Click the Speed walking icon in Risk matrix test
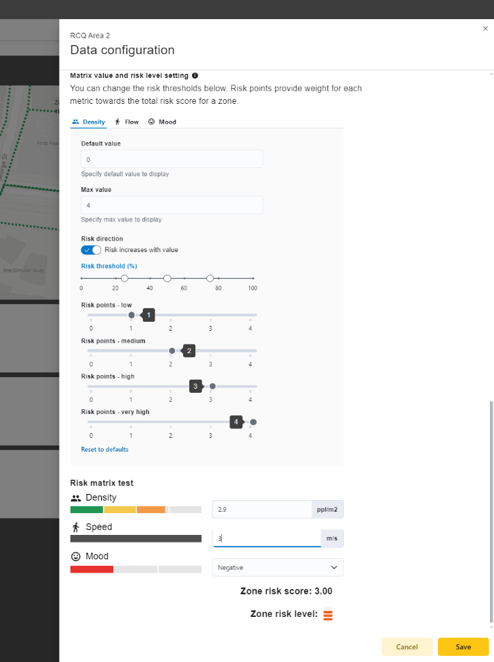Viewport: 494px width, 662px height. (x=76, y=527)
